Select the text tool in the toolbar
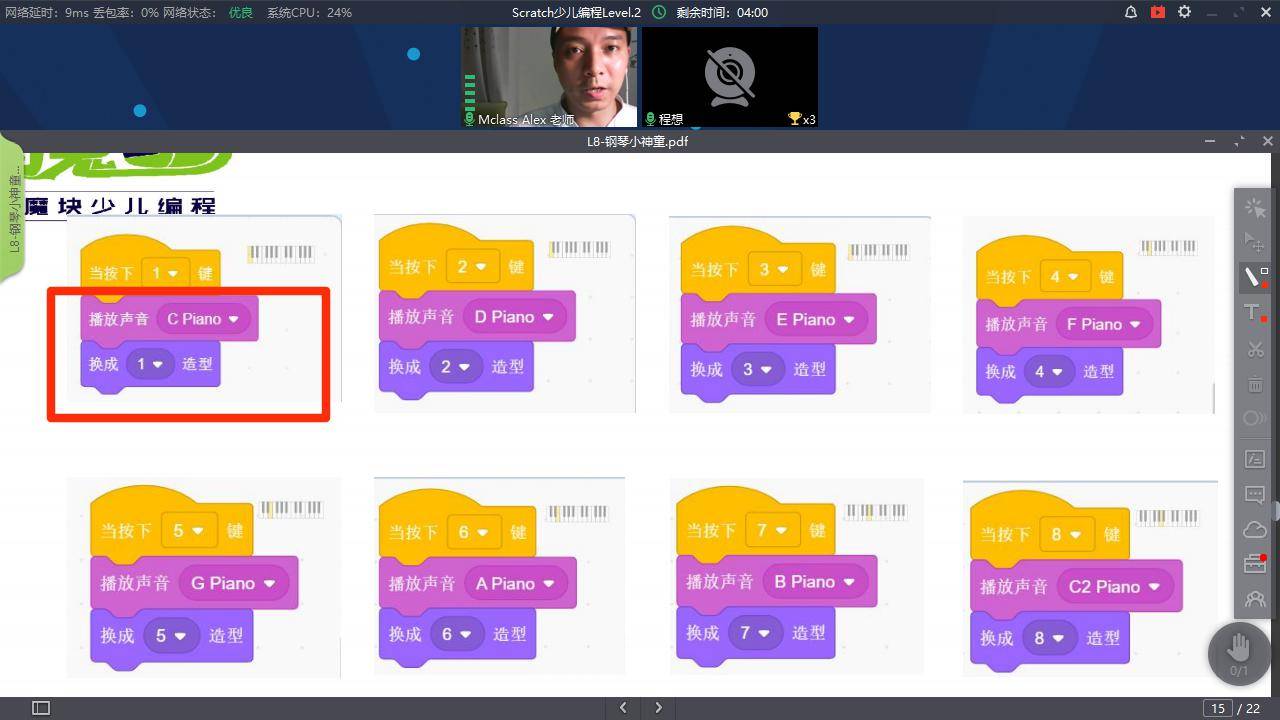The image size is (1280, 720). point(1254,313)
